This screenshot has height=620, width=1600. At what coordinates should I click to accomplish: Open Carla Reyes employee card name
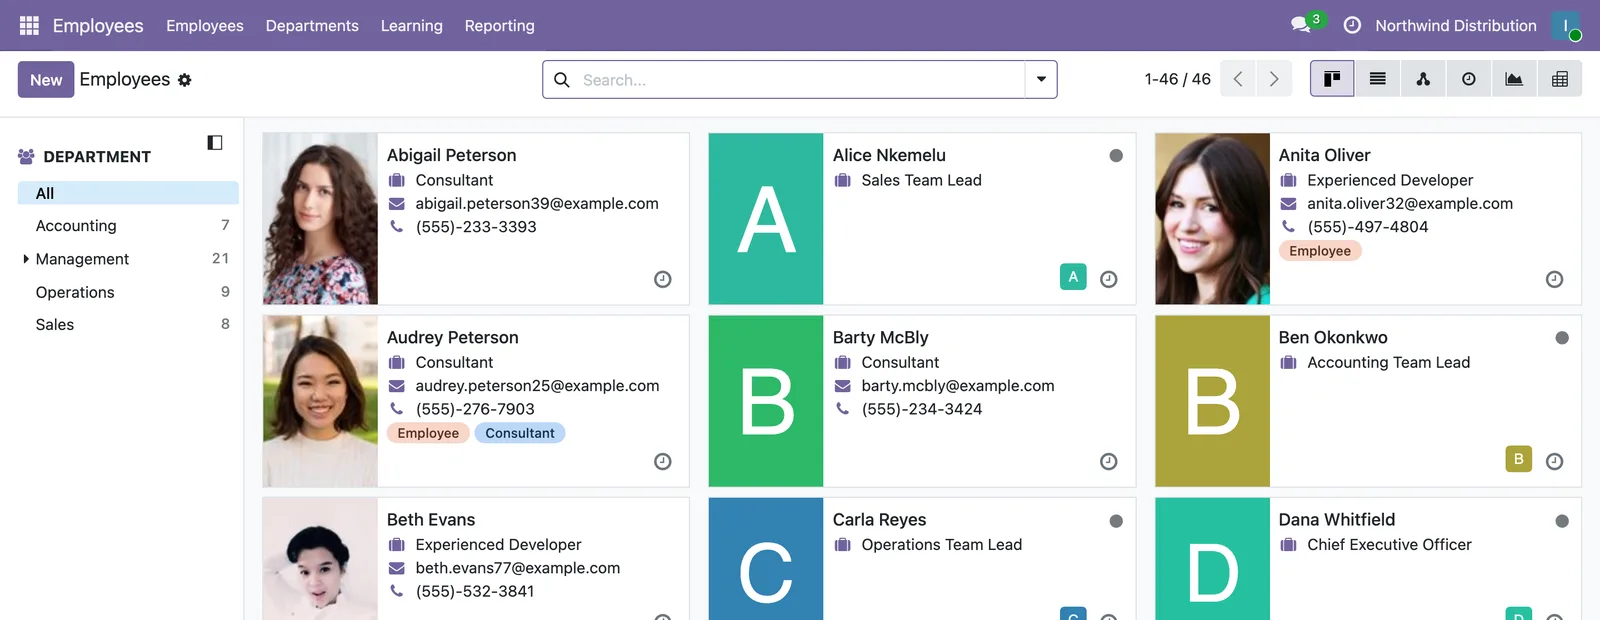click(880, 520)
